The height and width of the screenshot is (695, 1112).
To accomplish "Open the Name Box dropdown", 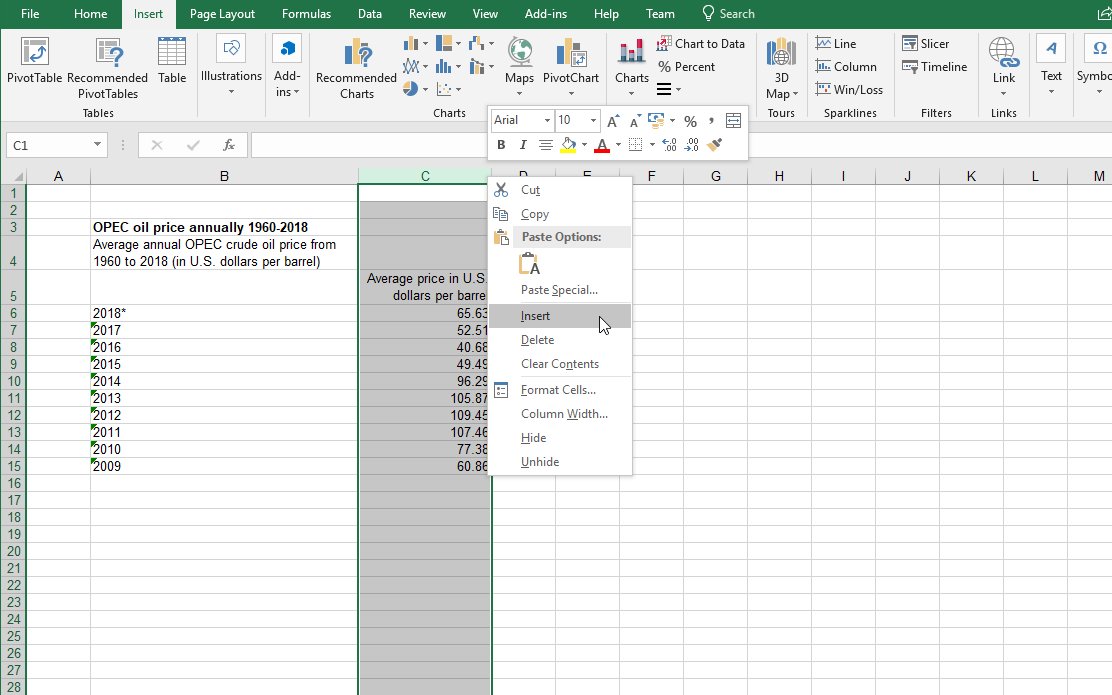I will click(x=97, y=145).
